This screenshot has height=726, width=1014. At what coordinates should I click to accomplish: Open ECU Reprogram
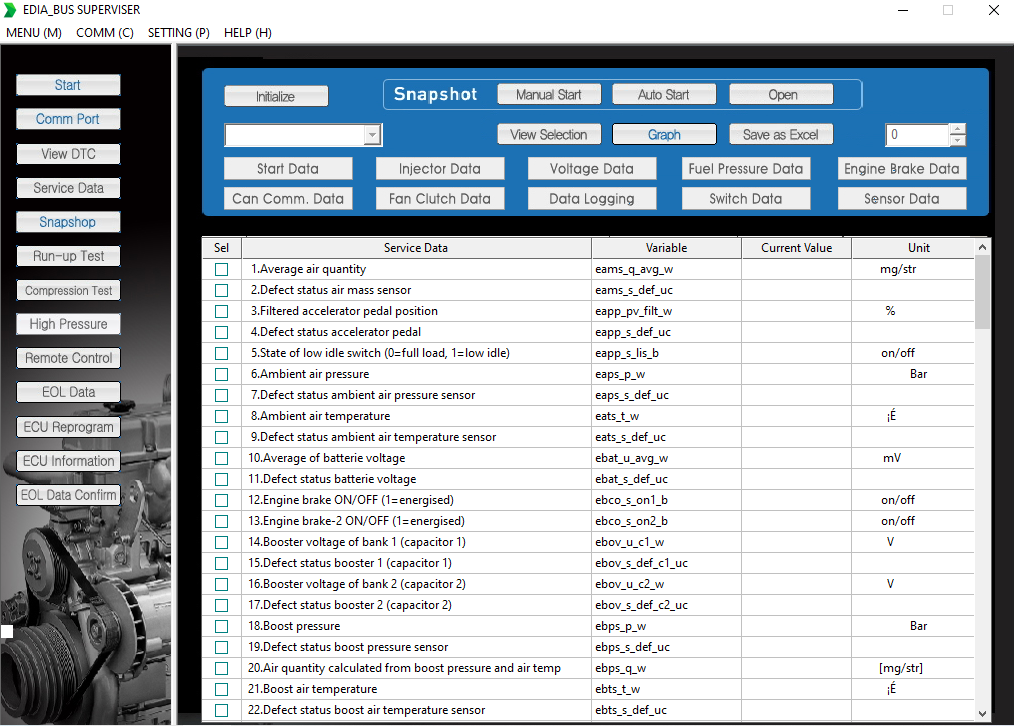click(68, 427)
